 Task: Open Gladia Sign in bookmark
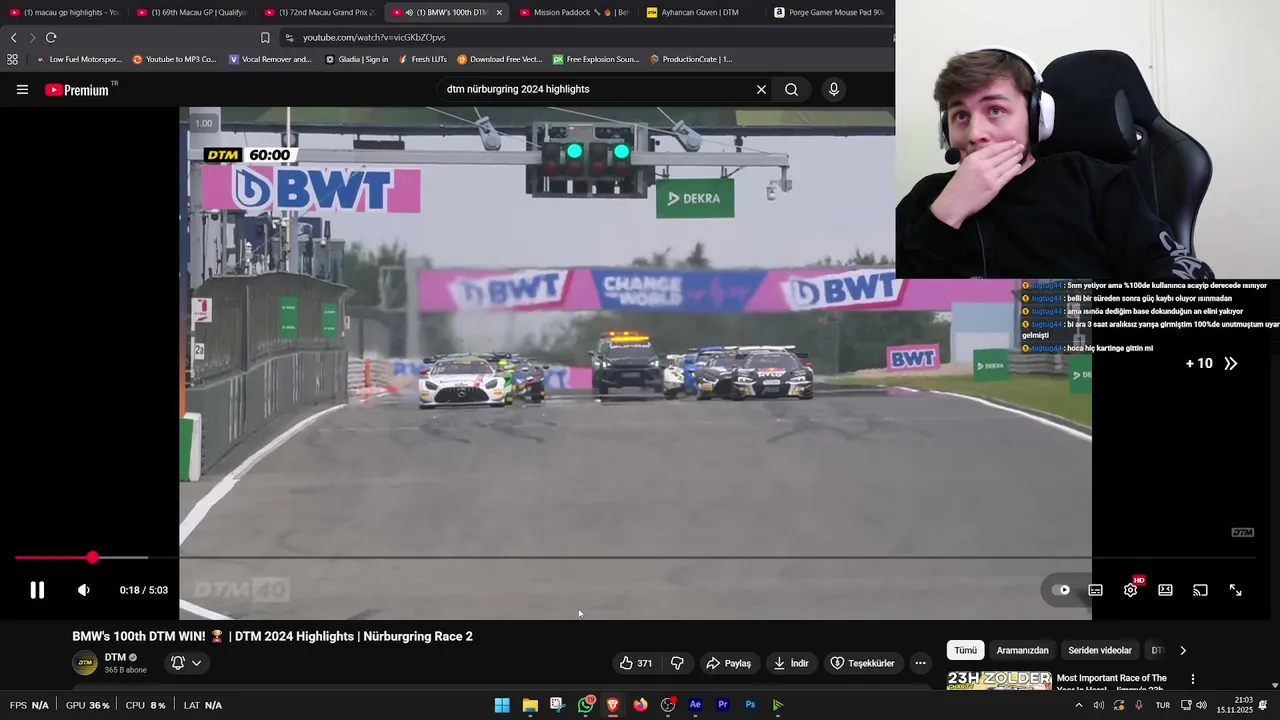coord(356,59)
